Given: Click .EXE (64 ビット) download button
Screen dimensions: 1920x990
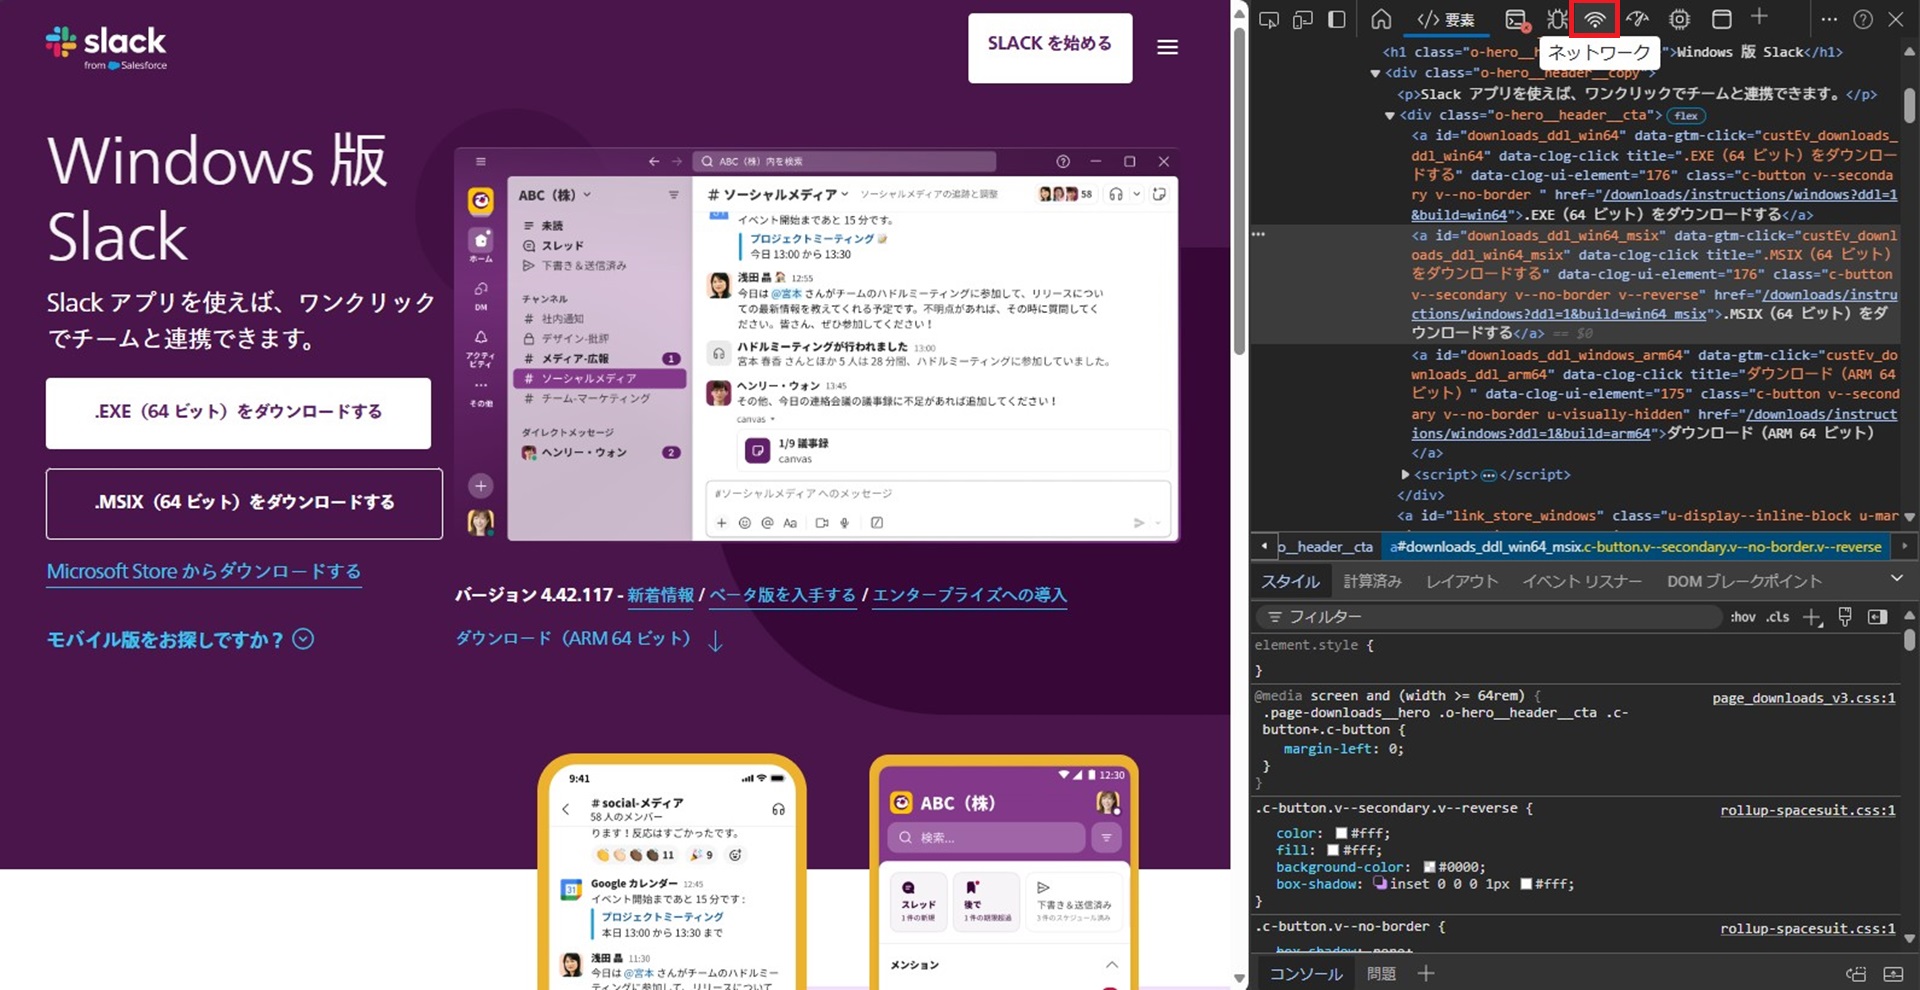Looking at the screenshot, I should pyautogui.click(x=238, y=412).
